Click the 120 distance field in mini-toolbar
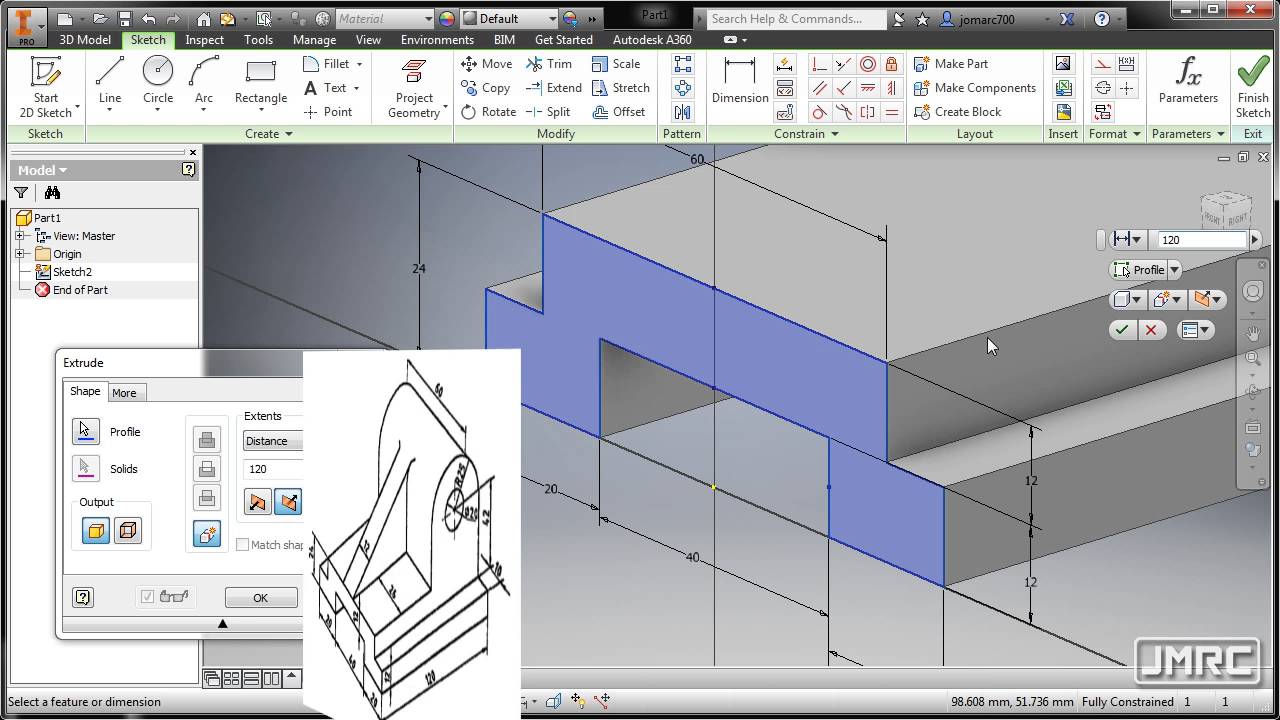 click(x=1203, y=240)
